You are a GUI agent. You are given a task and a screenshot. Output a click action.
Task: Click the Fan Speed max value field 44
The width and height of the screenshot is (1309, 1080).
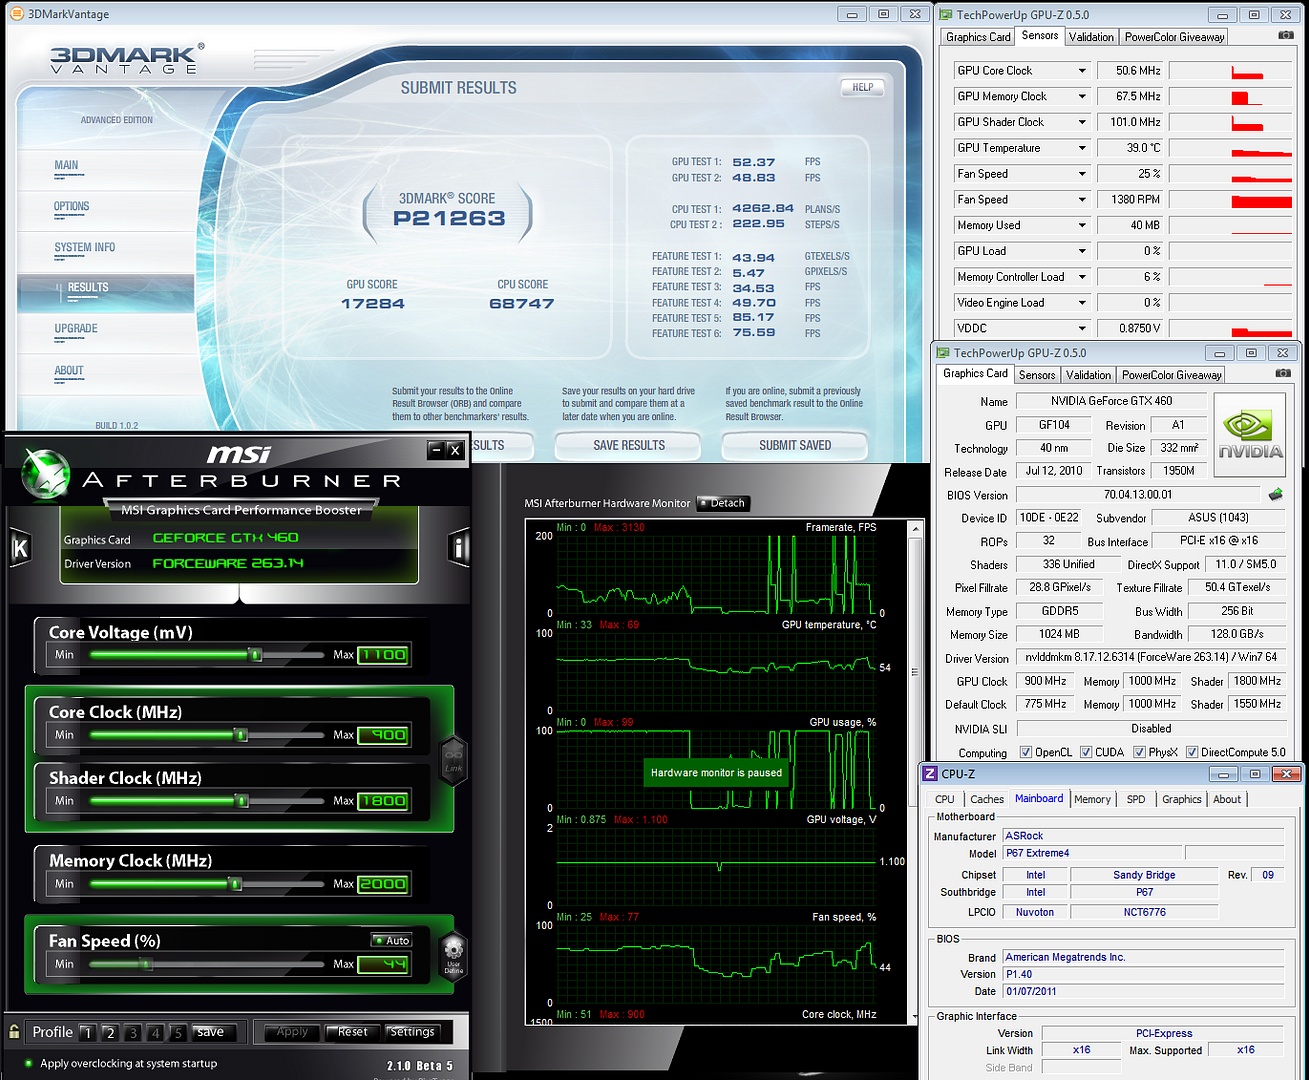click(384, 964)
